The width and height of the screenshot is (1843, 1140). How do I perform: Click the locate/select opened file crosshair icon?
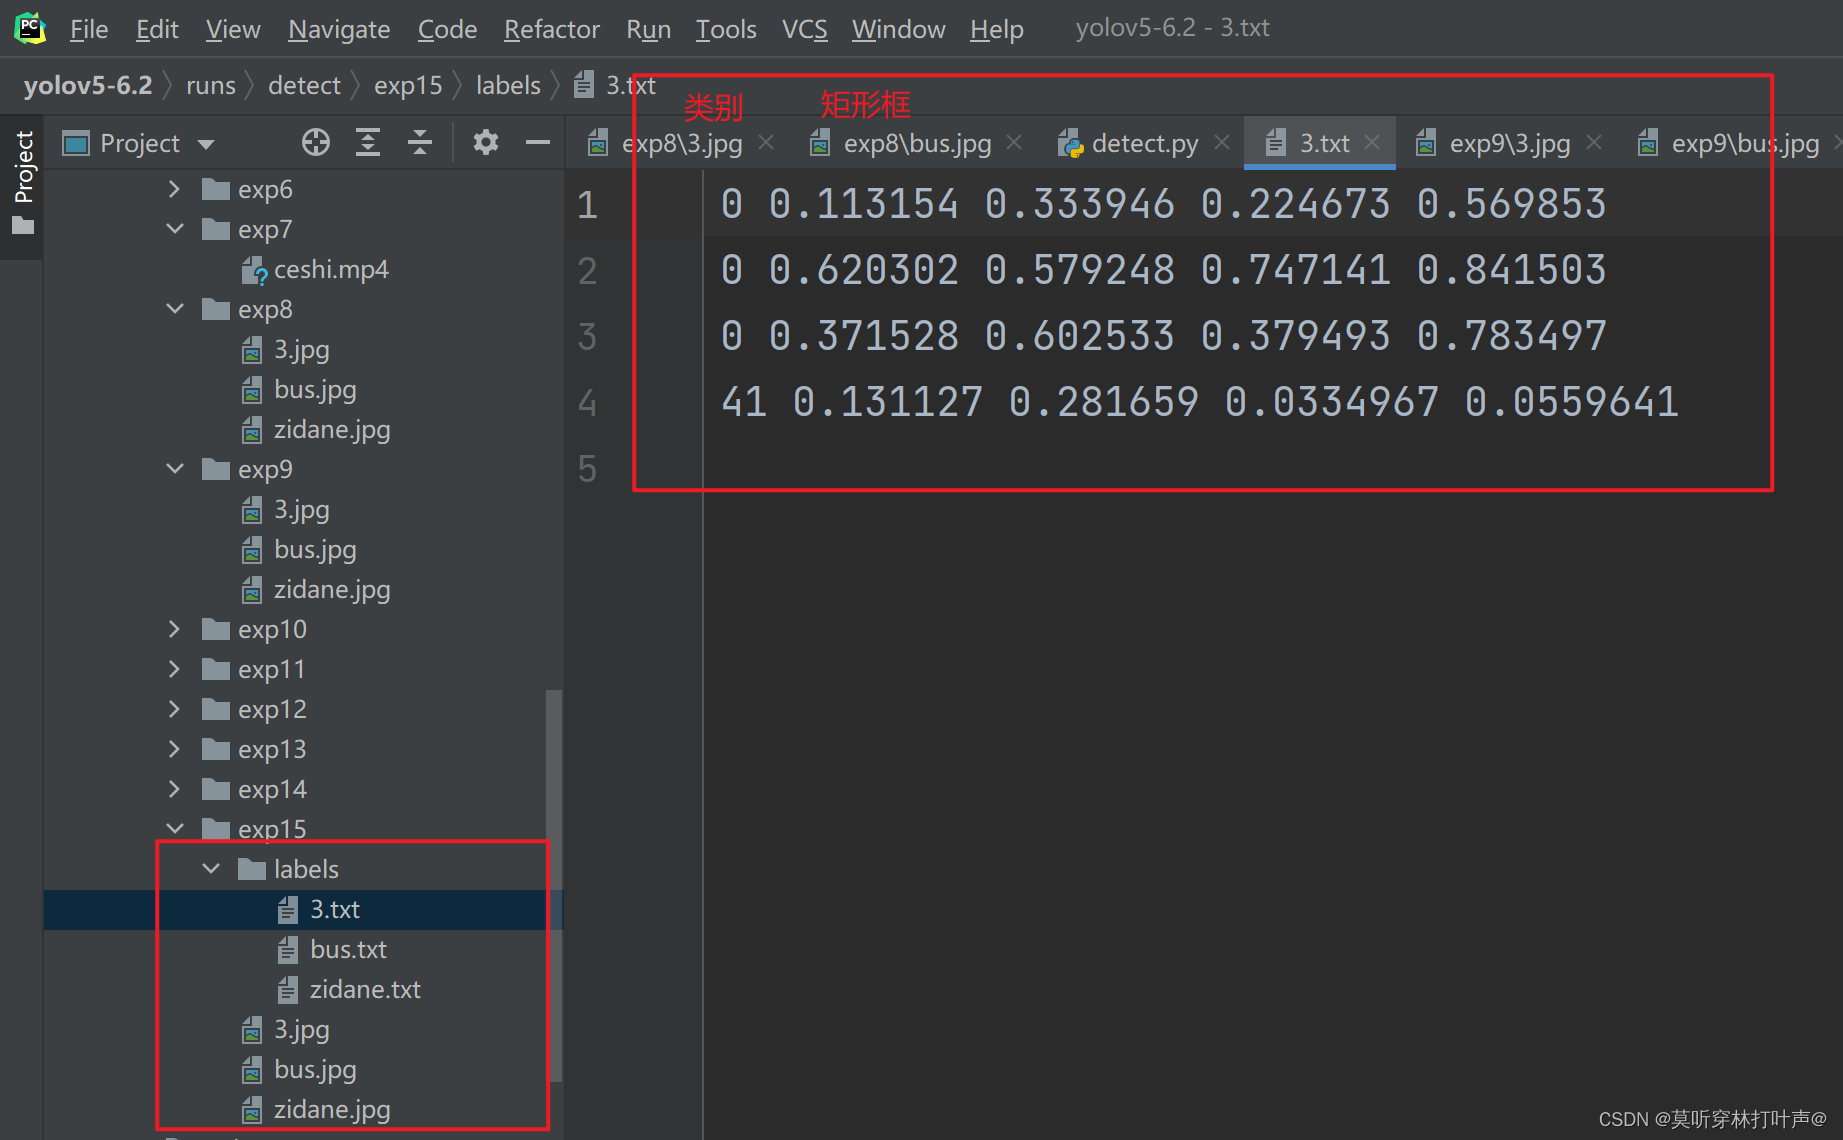pyautogui.click(x=316, y=143)
